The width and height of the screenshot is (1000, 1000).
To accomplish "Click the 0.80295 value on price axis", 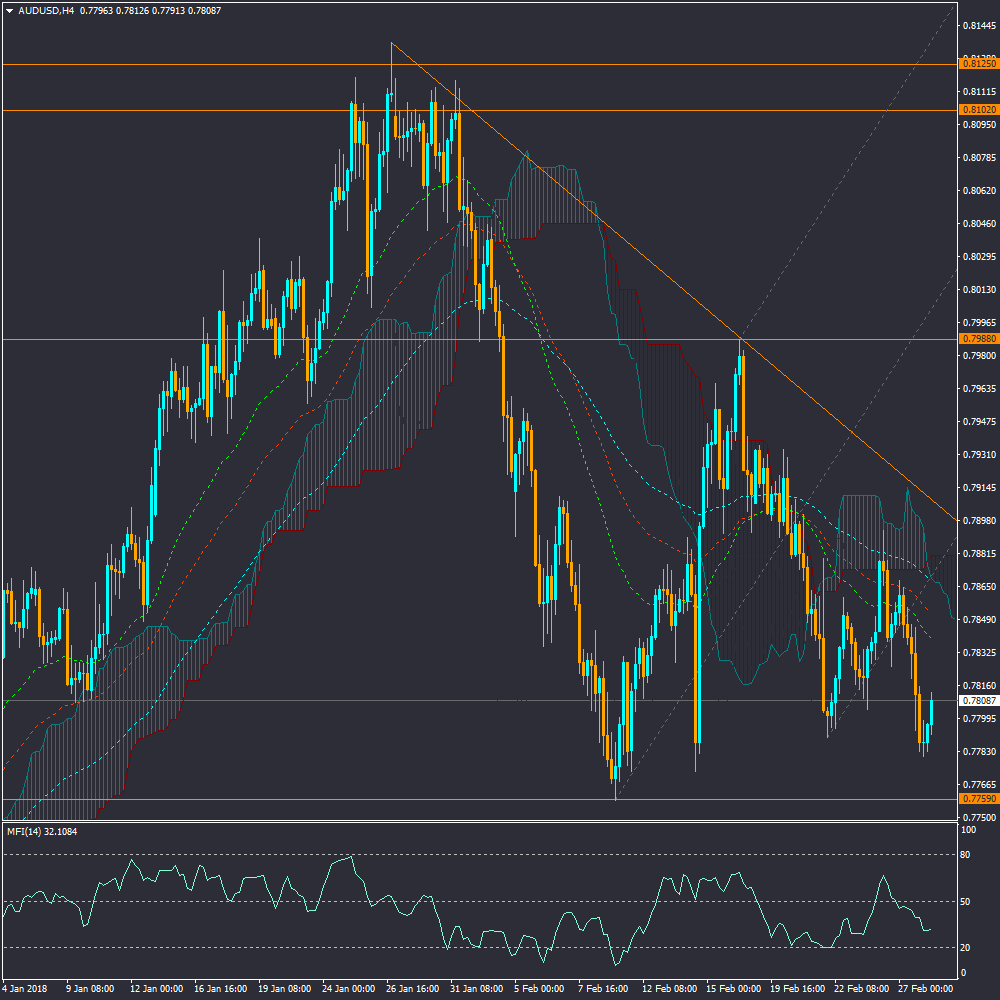I will tap(976, 257).
